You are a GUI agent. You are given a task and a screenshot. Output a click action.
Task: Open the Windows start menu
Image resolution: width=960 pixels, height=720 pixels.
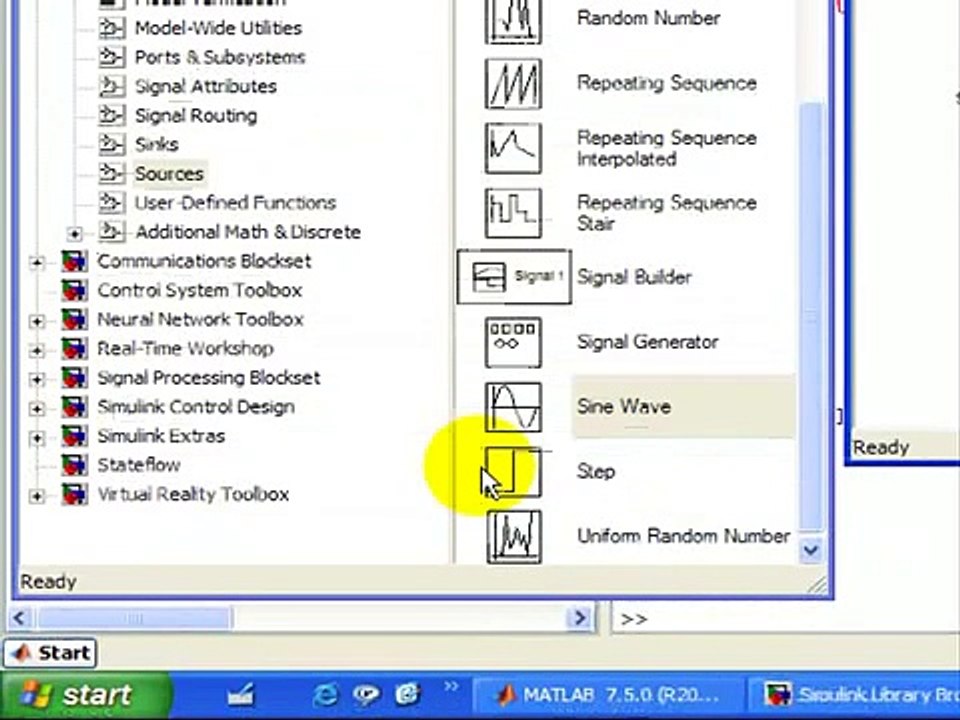click(x=86, y=696)
